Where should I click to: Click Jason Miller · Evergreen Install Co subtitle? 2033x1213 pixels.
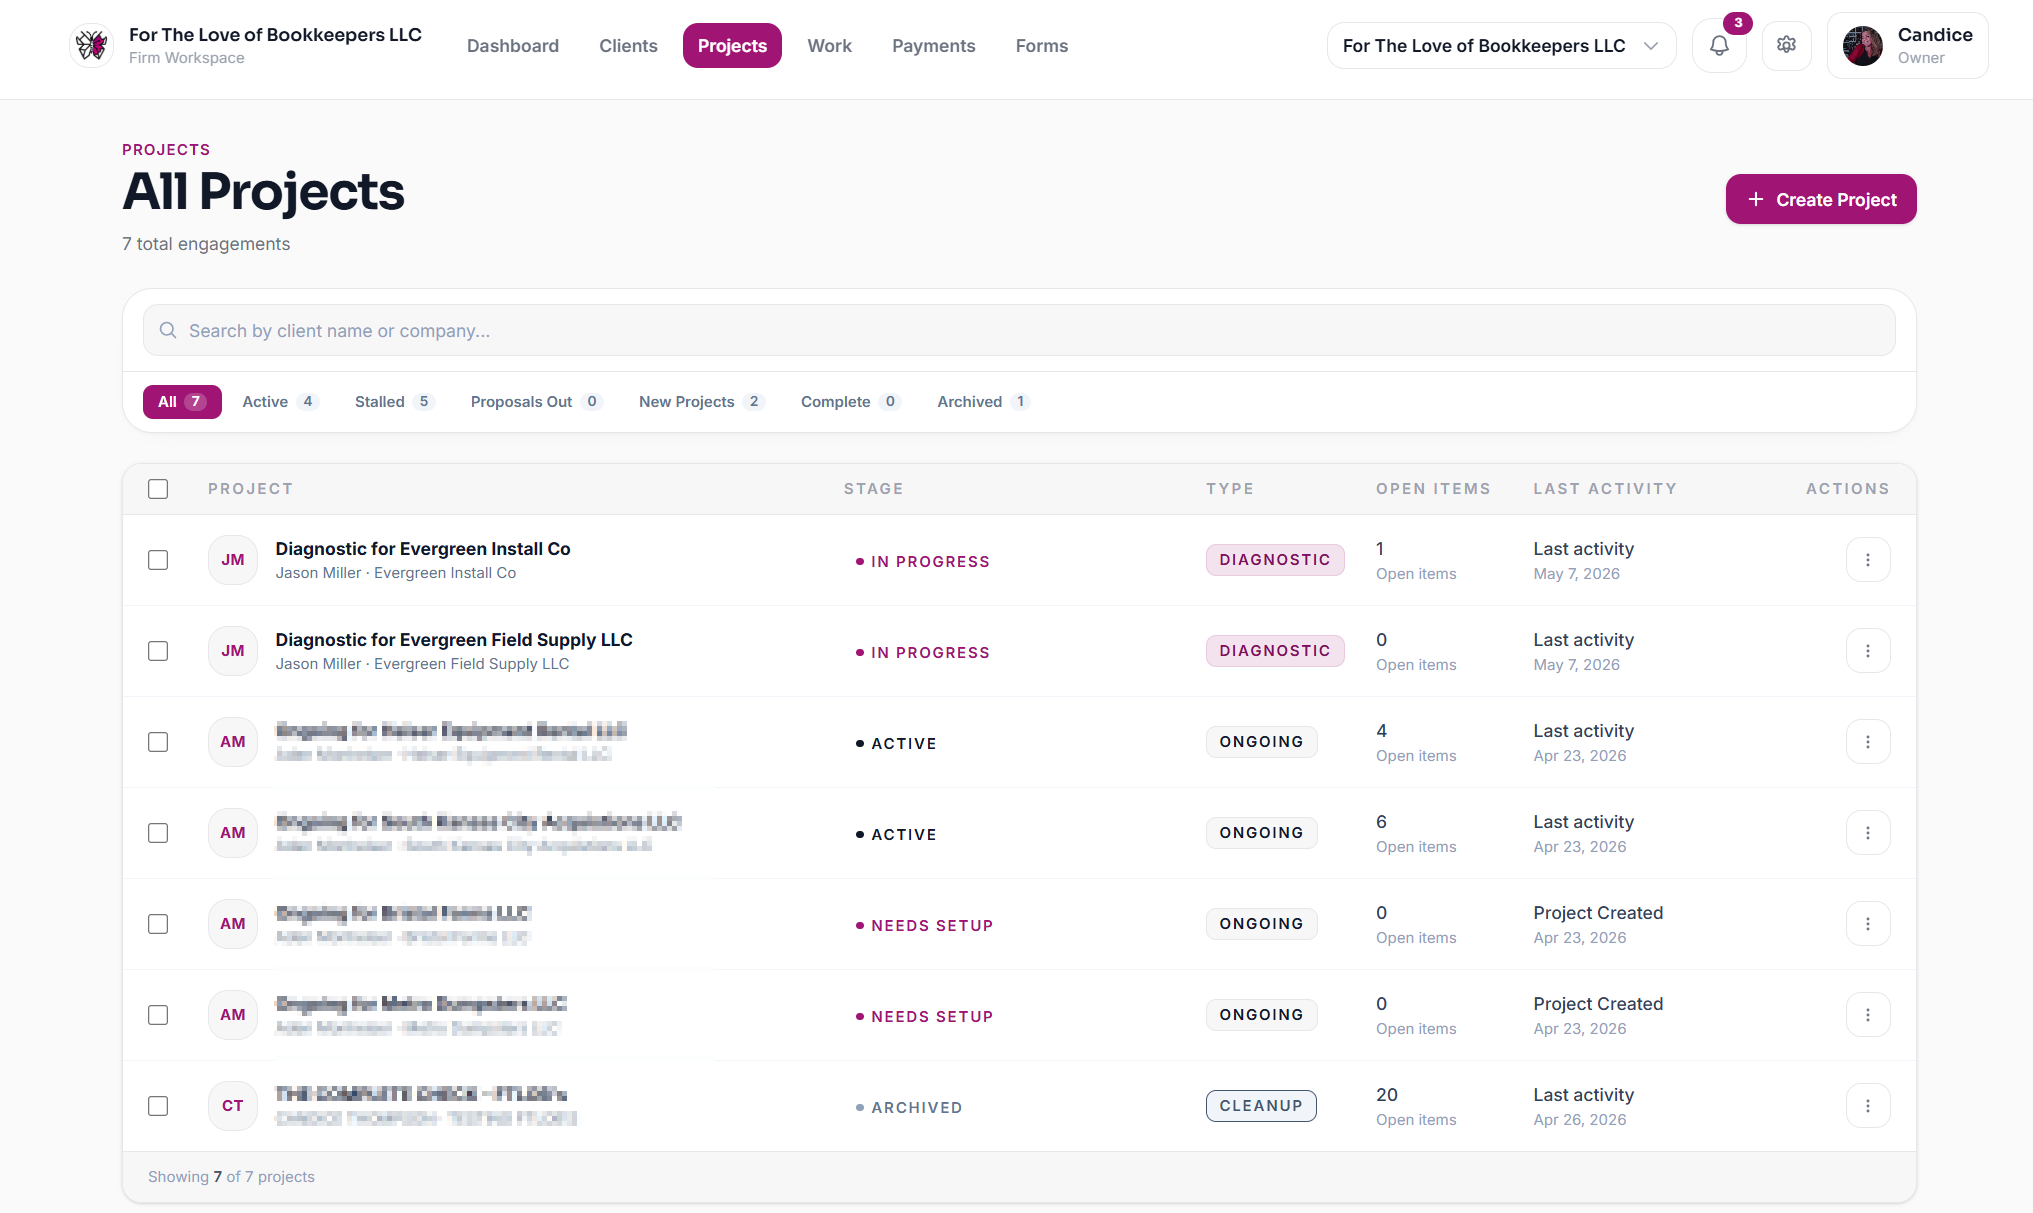[x=396, y=573]
